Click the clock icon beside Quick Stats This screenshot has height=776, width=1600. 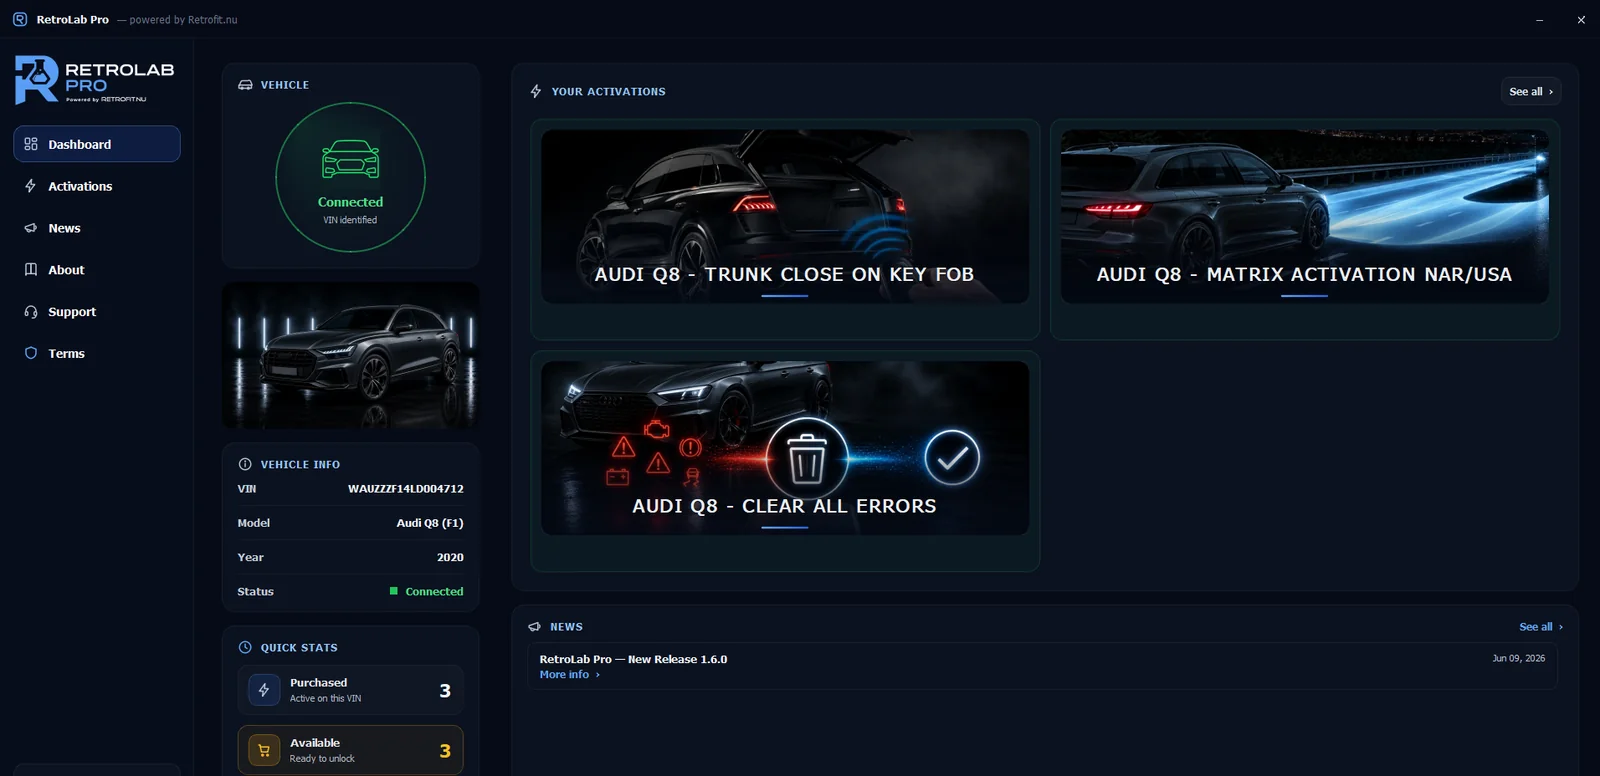(x=245, y=647)
